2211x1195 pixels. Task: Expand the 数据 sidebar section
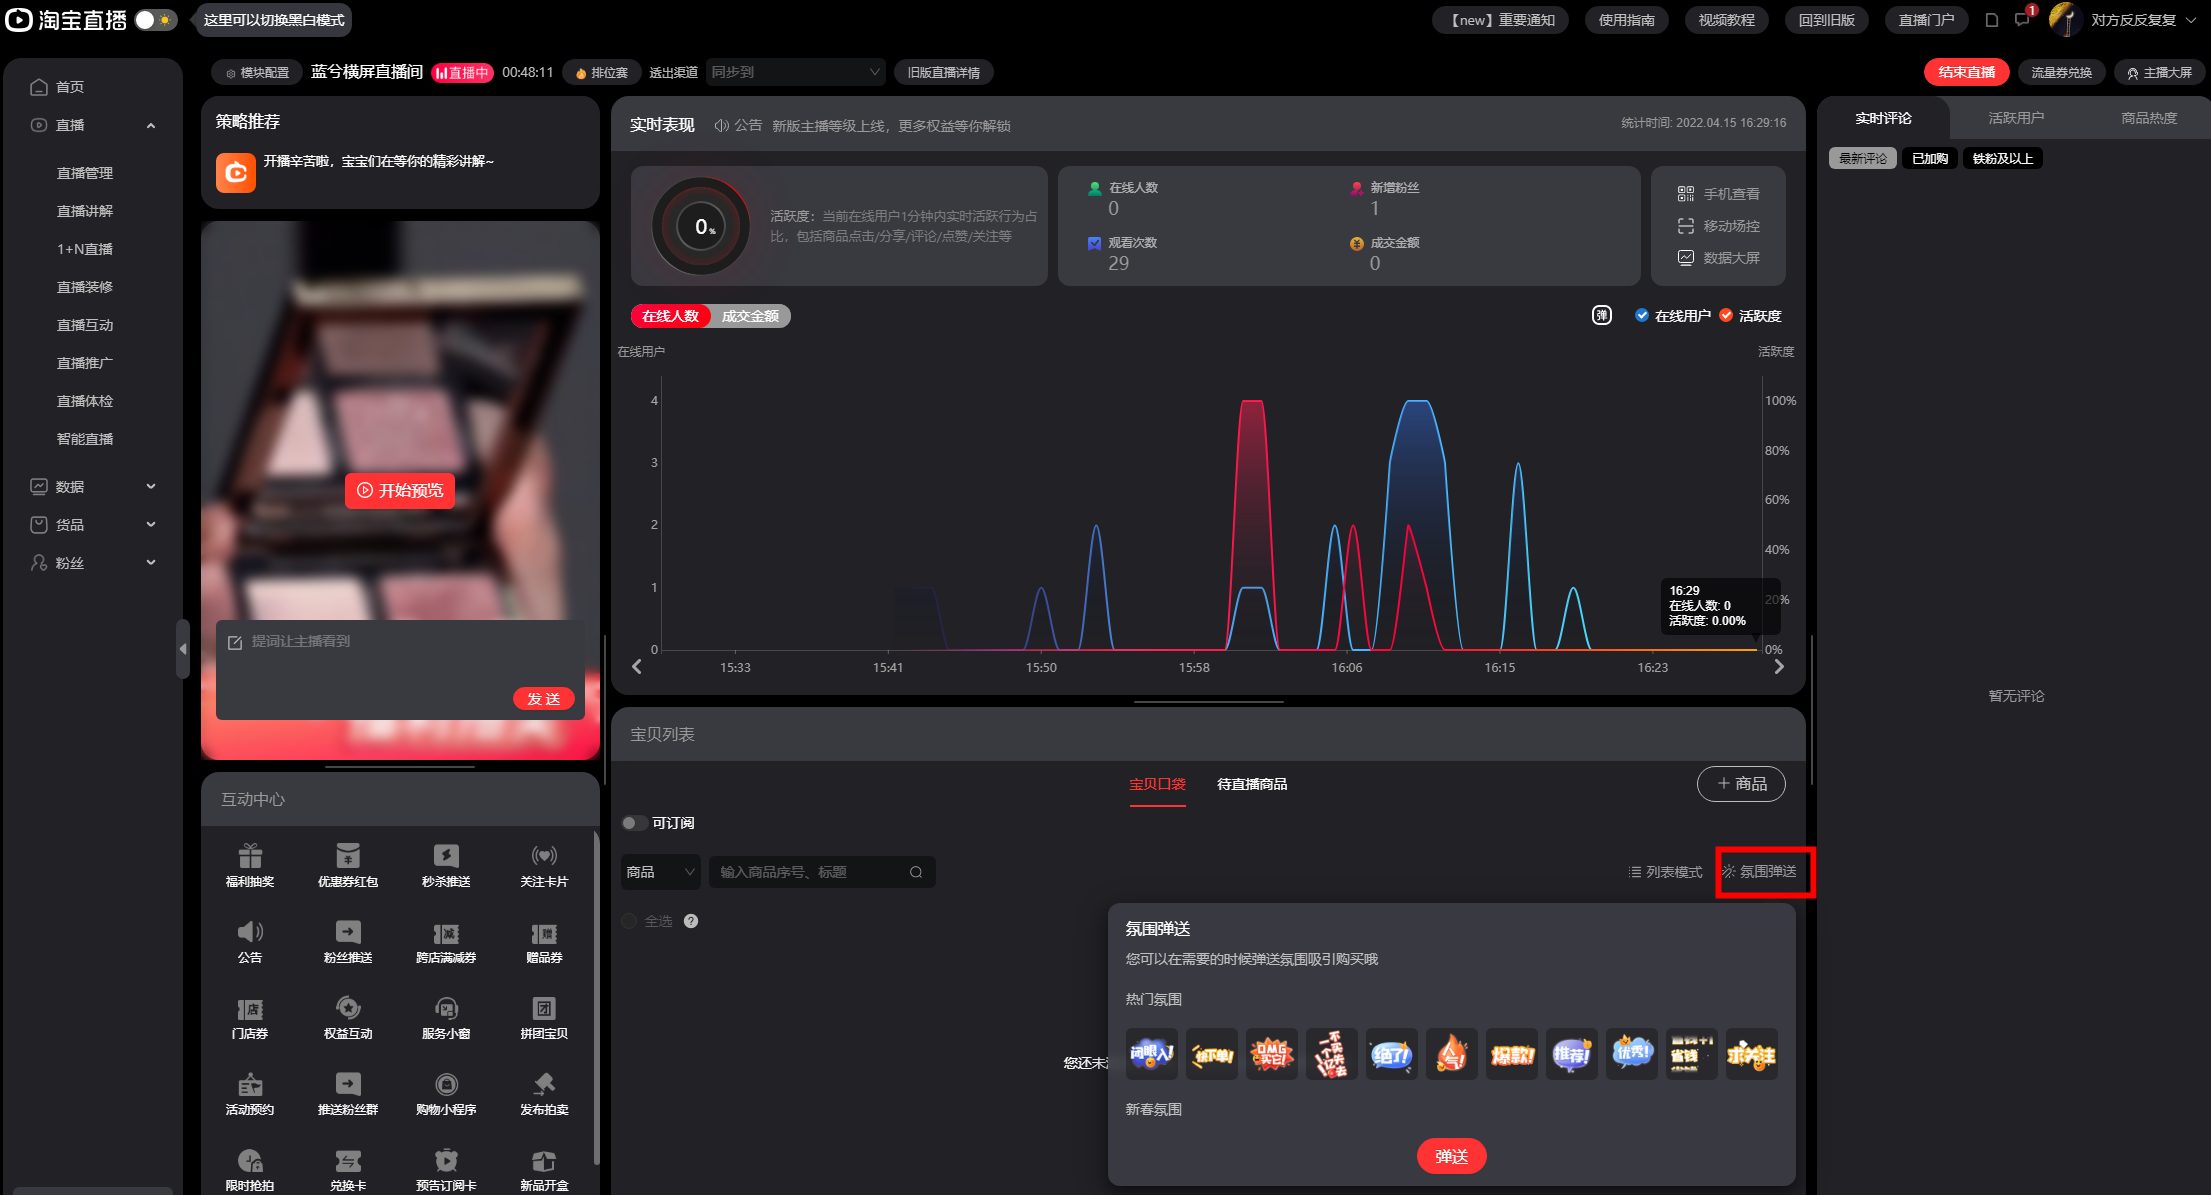click(92, 487)
